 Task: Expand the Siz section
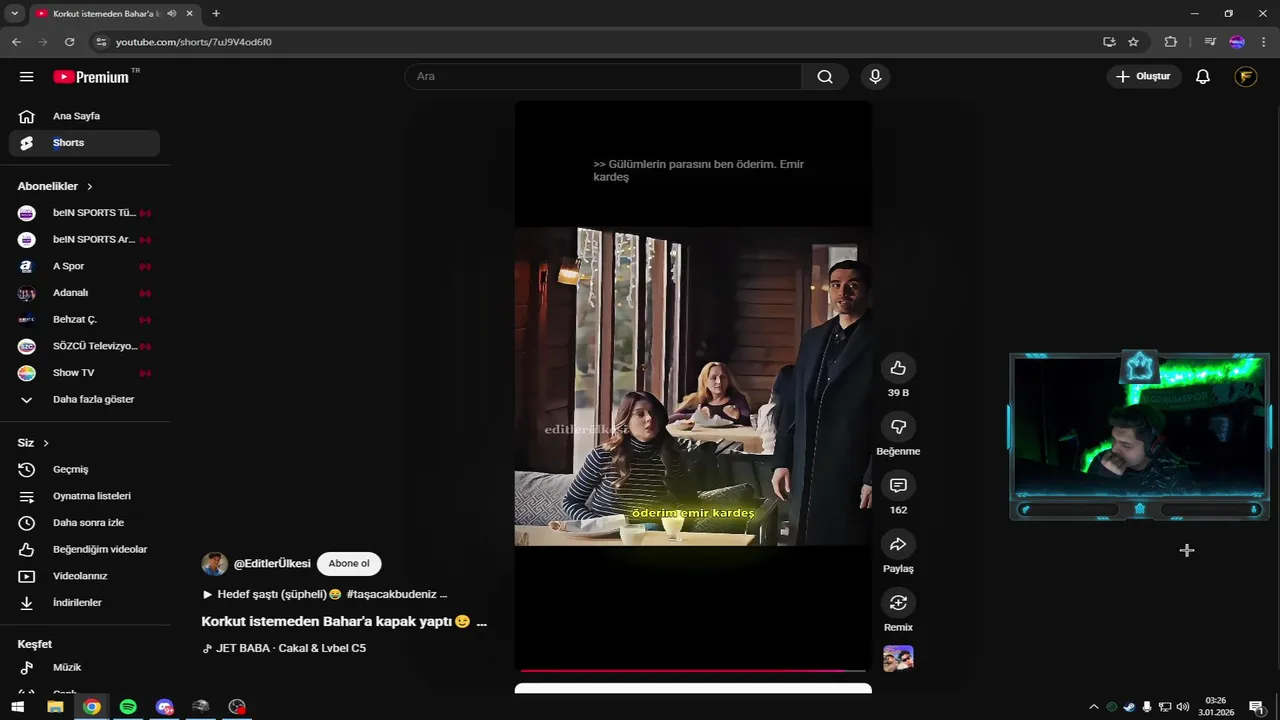(x=33, y=443)
